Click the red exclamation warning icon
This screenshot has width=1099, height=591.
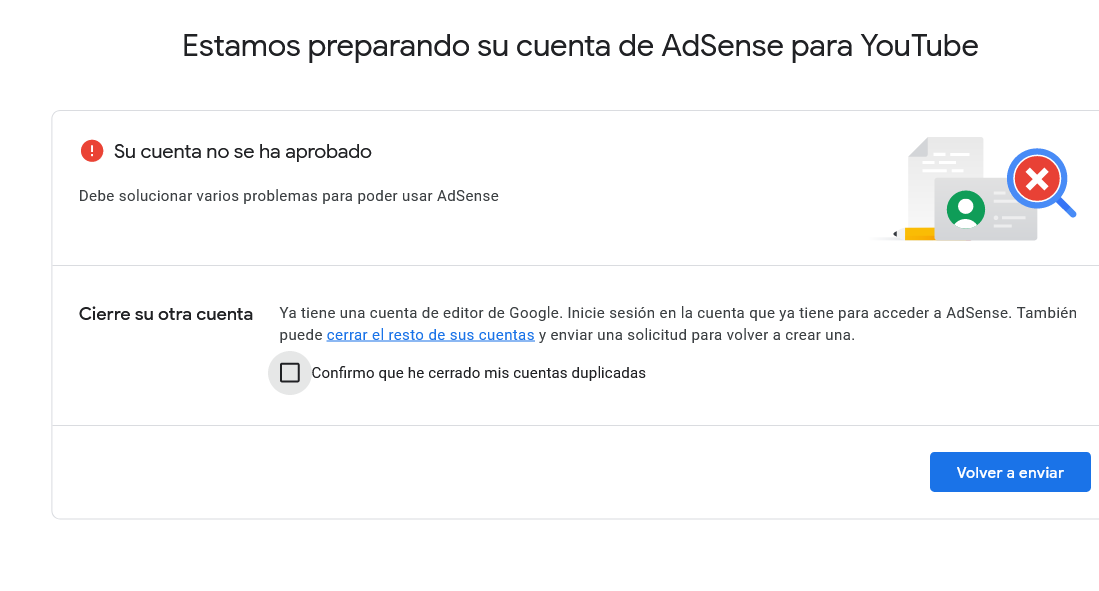92,151
